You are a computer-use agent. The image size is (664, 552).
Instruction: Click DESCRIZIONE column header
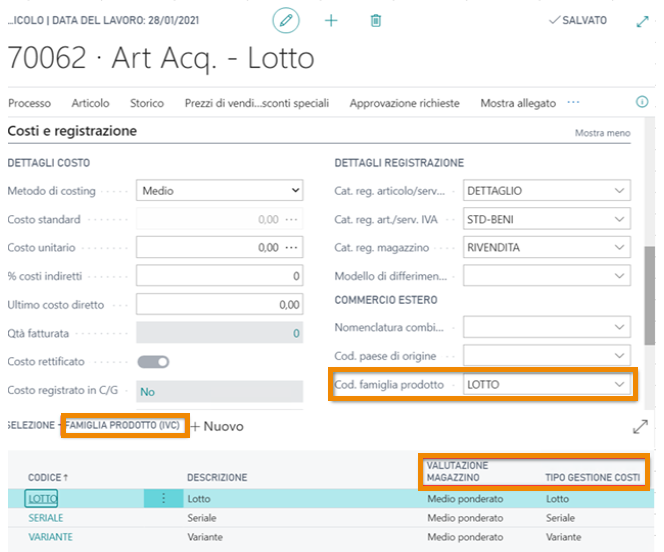(x=217, y=477)
